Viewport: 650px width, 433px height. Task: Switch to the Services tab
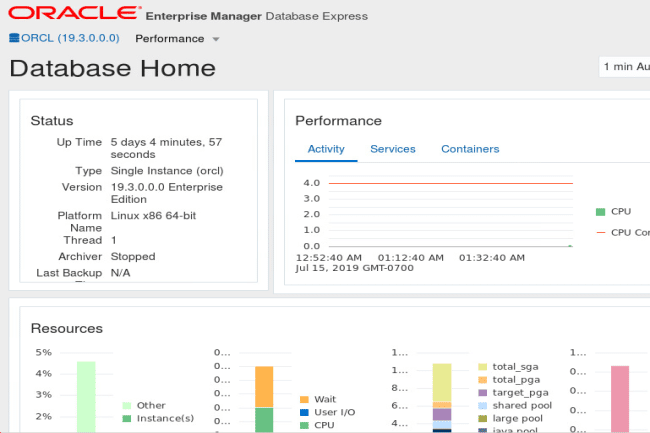point(393,149)
